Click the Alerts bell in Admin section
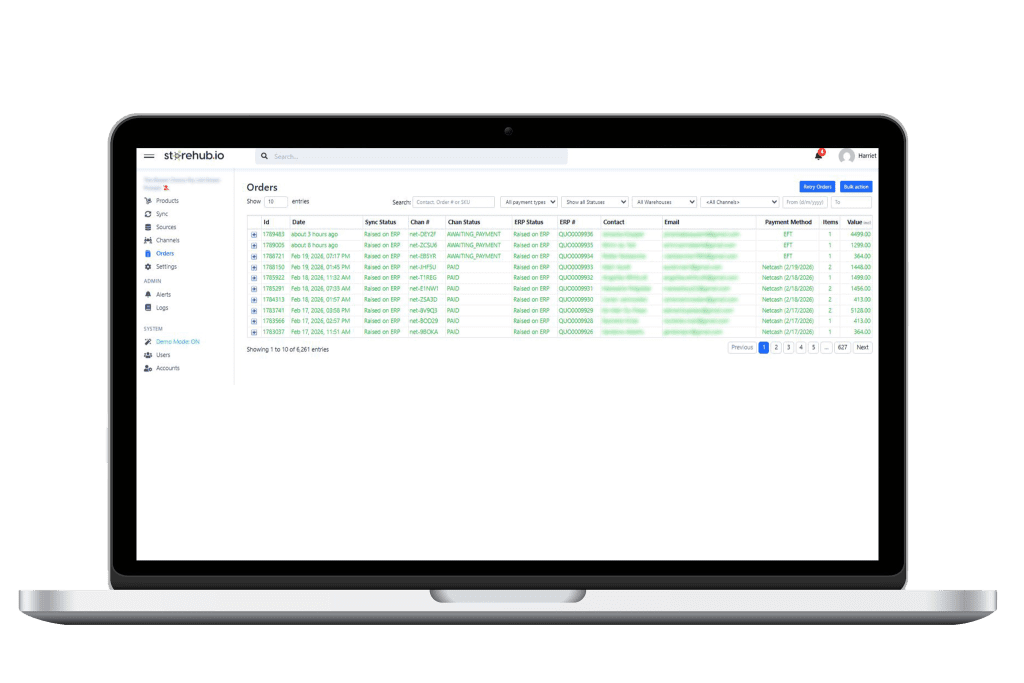Screen dimensions: 1024x683 (x=148, y=295)
